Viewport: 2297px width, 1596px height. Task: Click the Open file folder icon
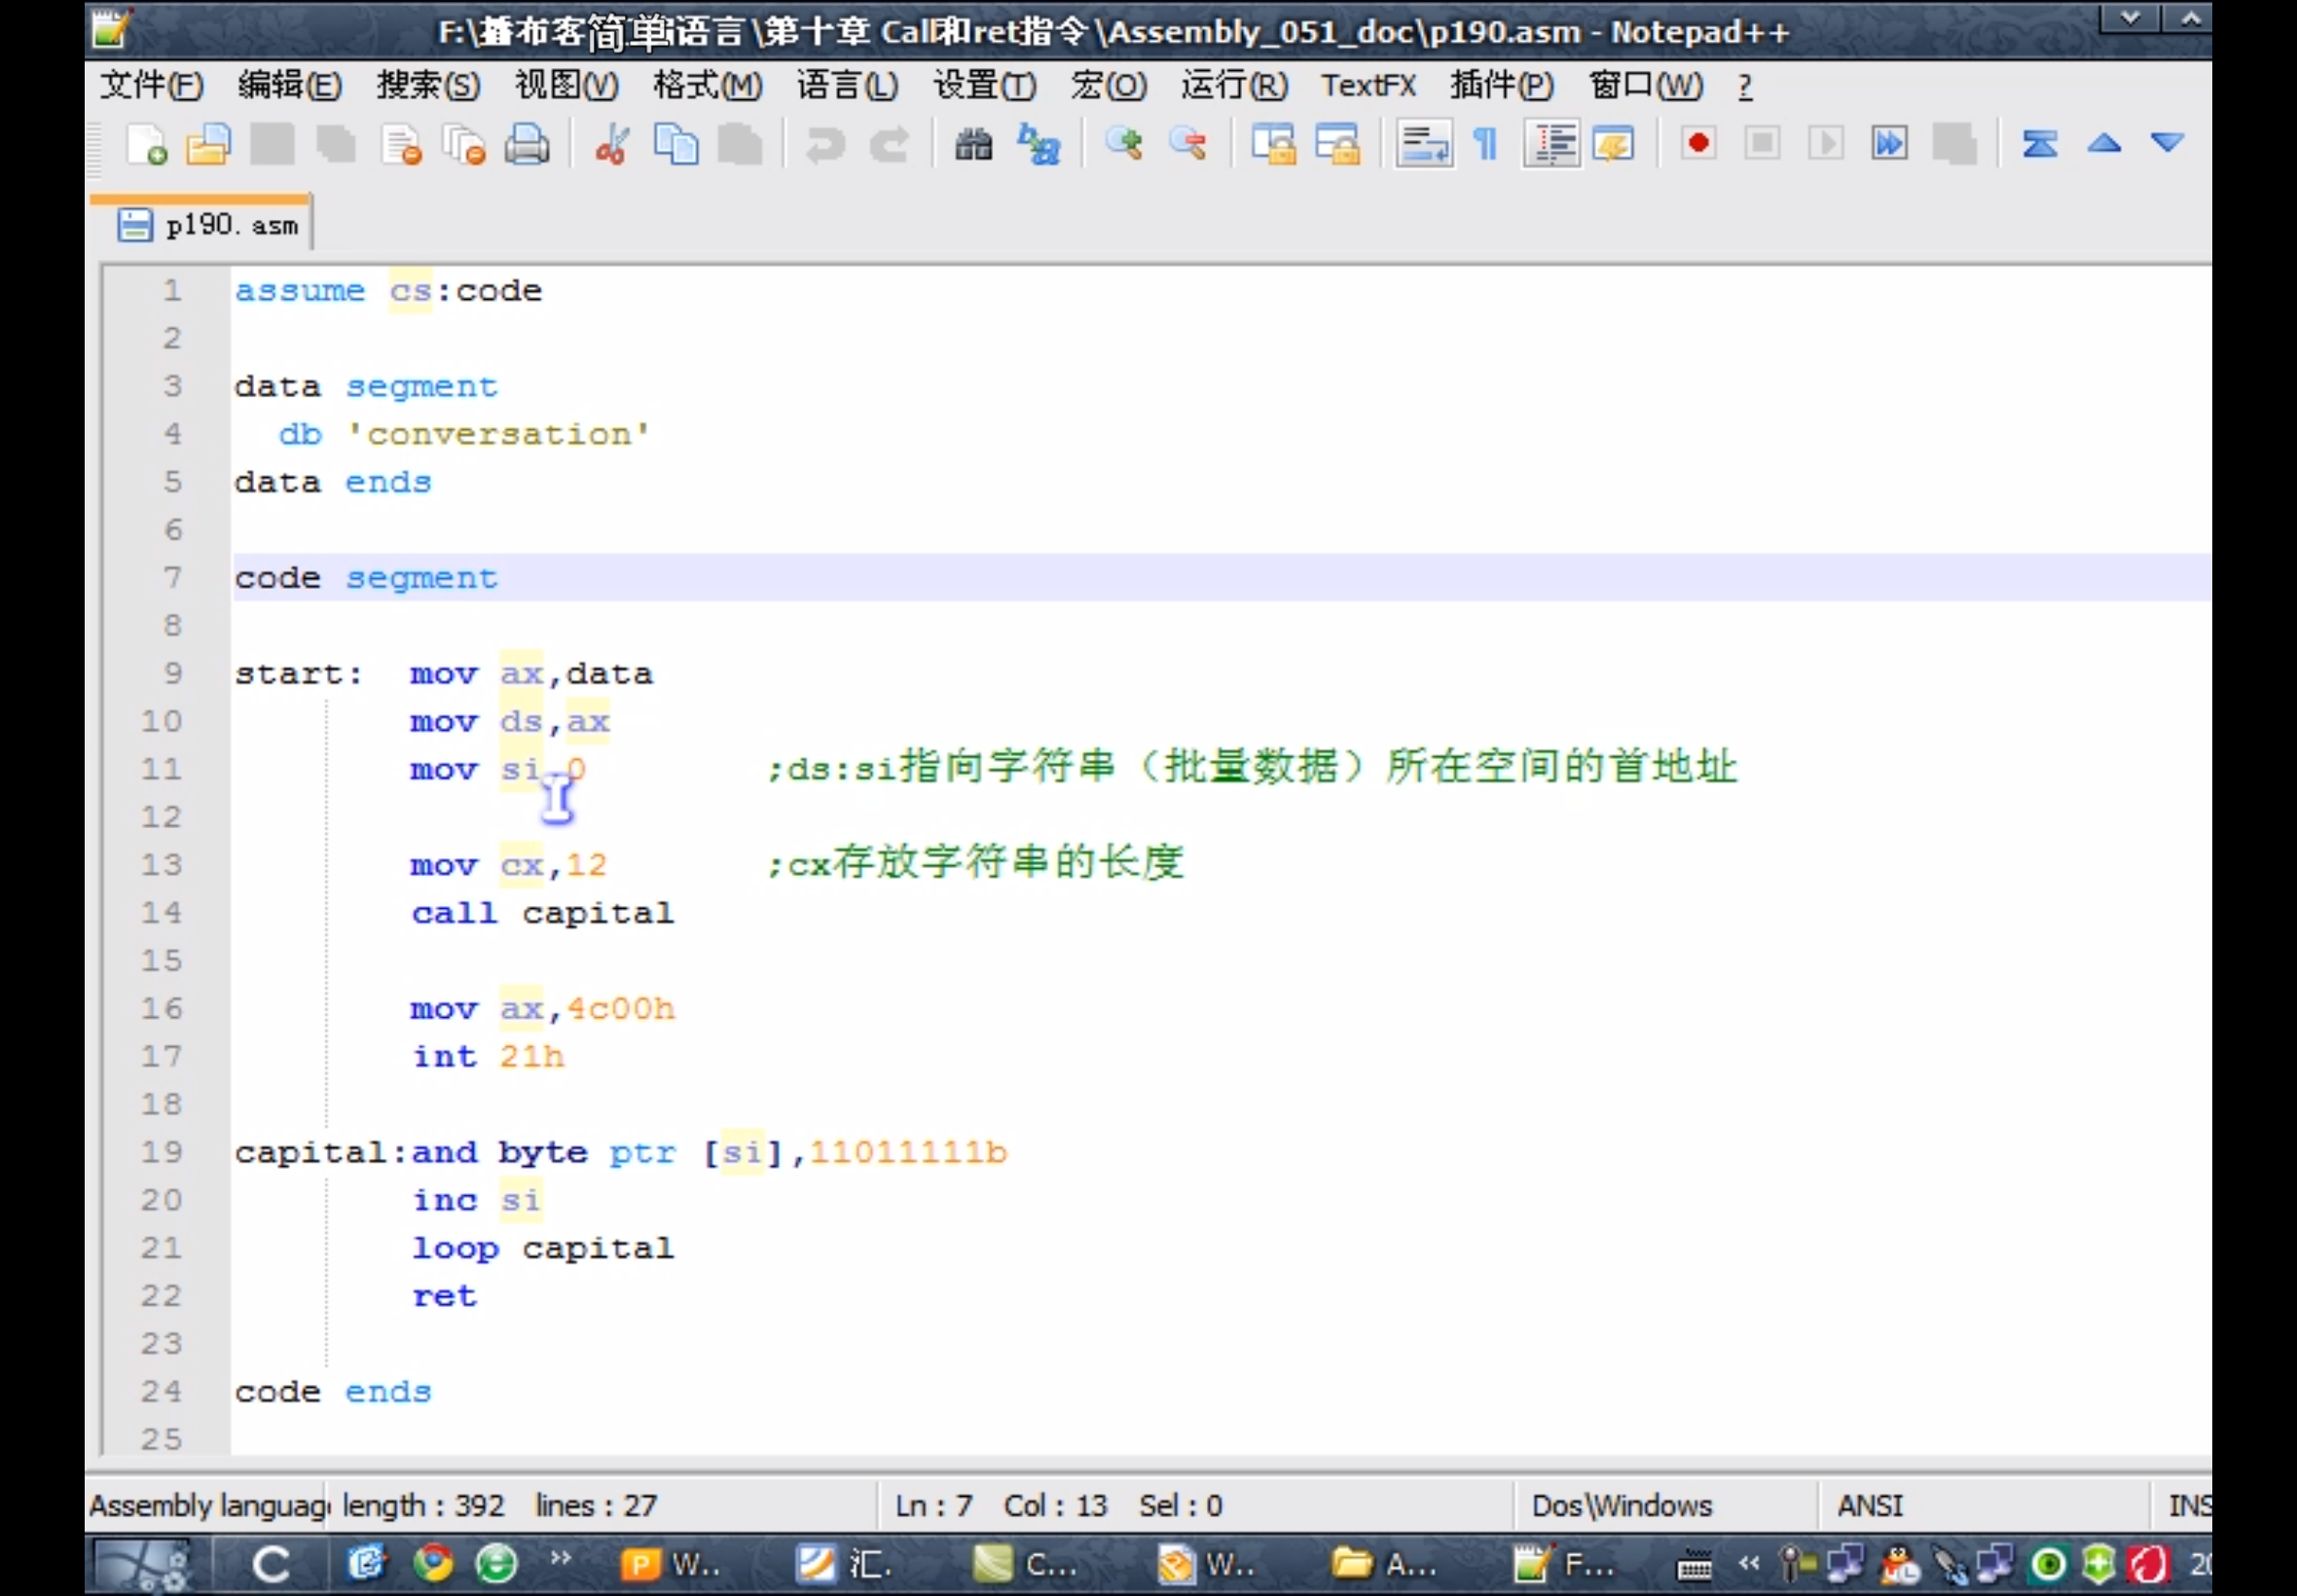[x=208, y=145]
